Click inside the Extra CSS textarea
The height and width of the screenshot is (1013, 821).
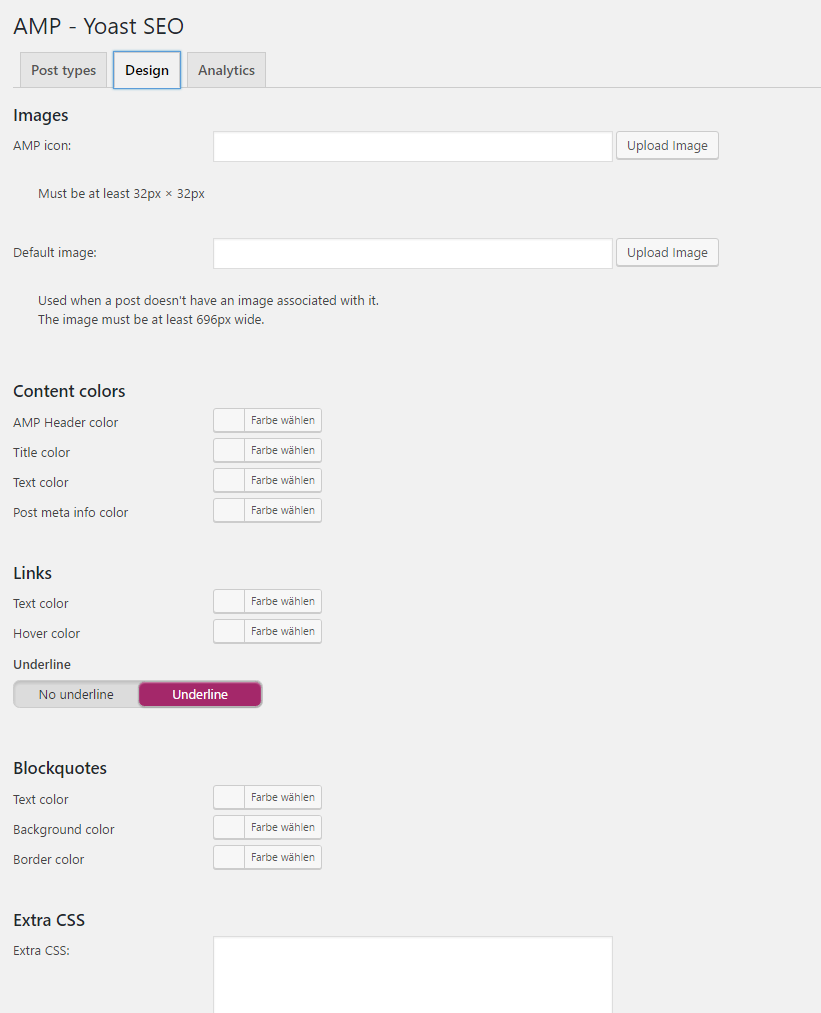pyautogui.click(x=412, y=975)
